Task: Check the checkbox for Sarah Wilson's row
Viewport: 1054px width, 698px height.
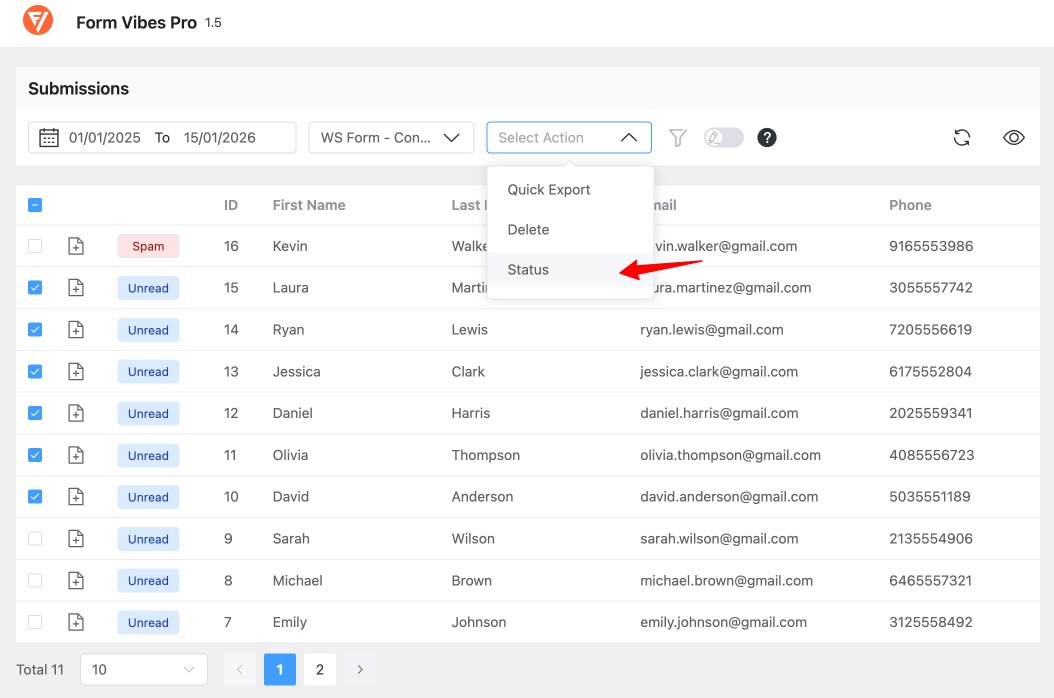Action: [35, 538]
